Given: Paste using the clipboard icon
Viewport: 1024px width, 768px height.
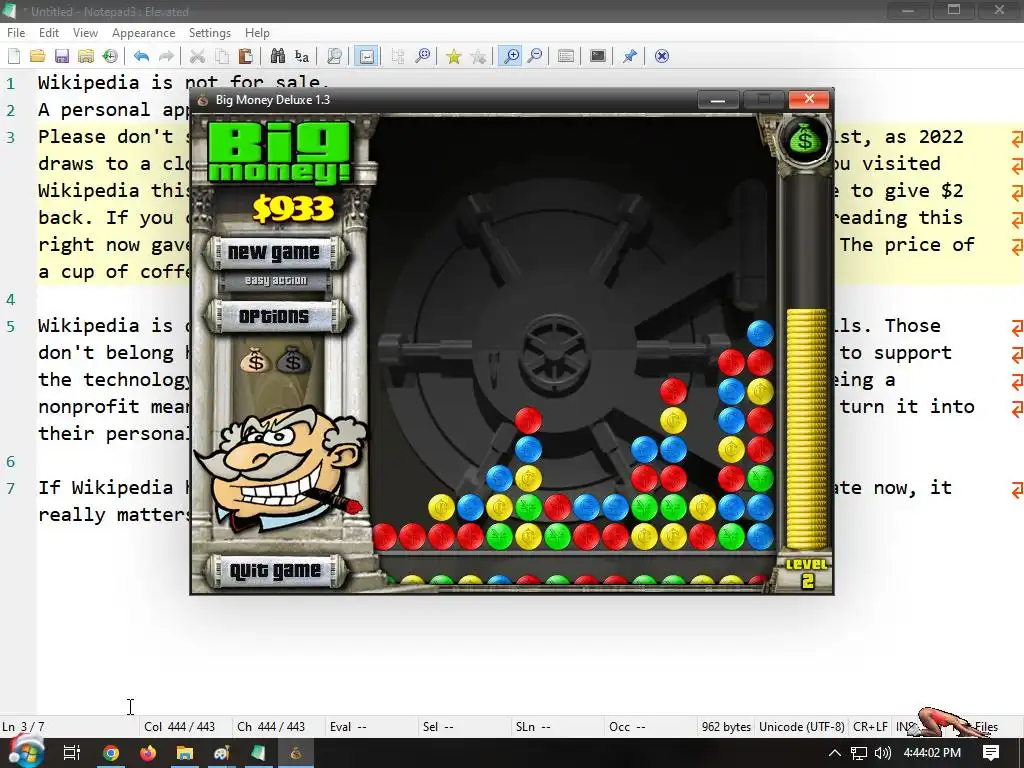Looking at the screenshot, I should [x=246, y=56].
